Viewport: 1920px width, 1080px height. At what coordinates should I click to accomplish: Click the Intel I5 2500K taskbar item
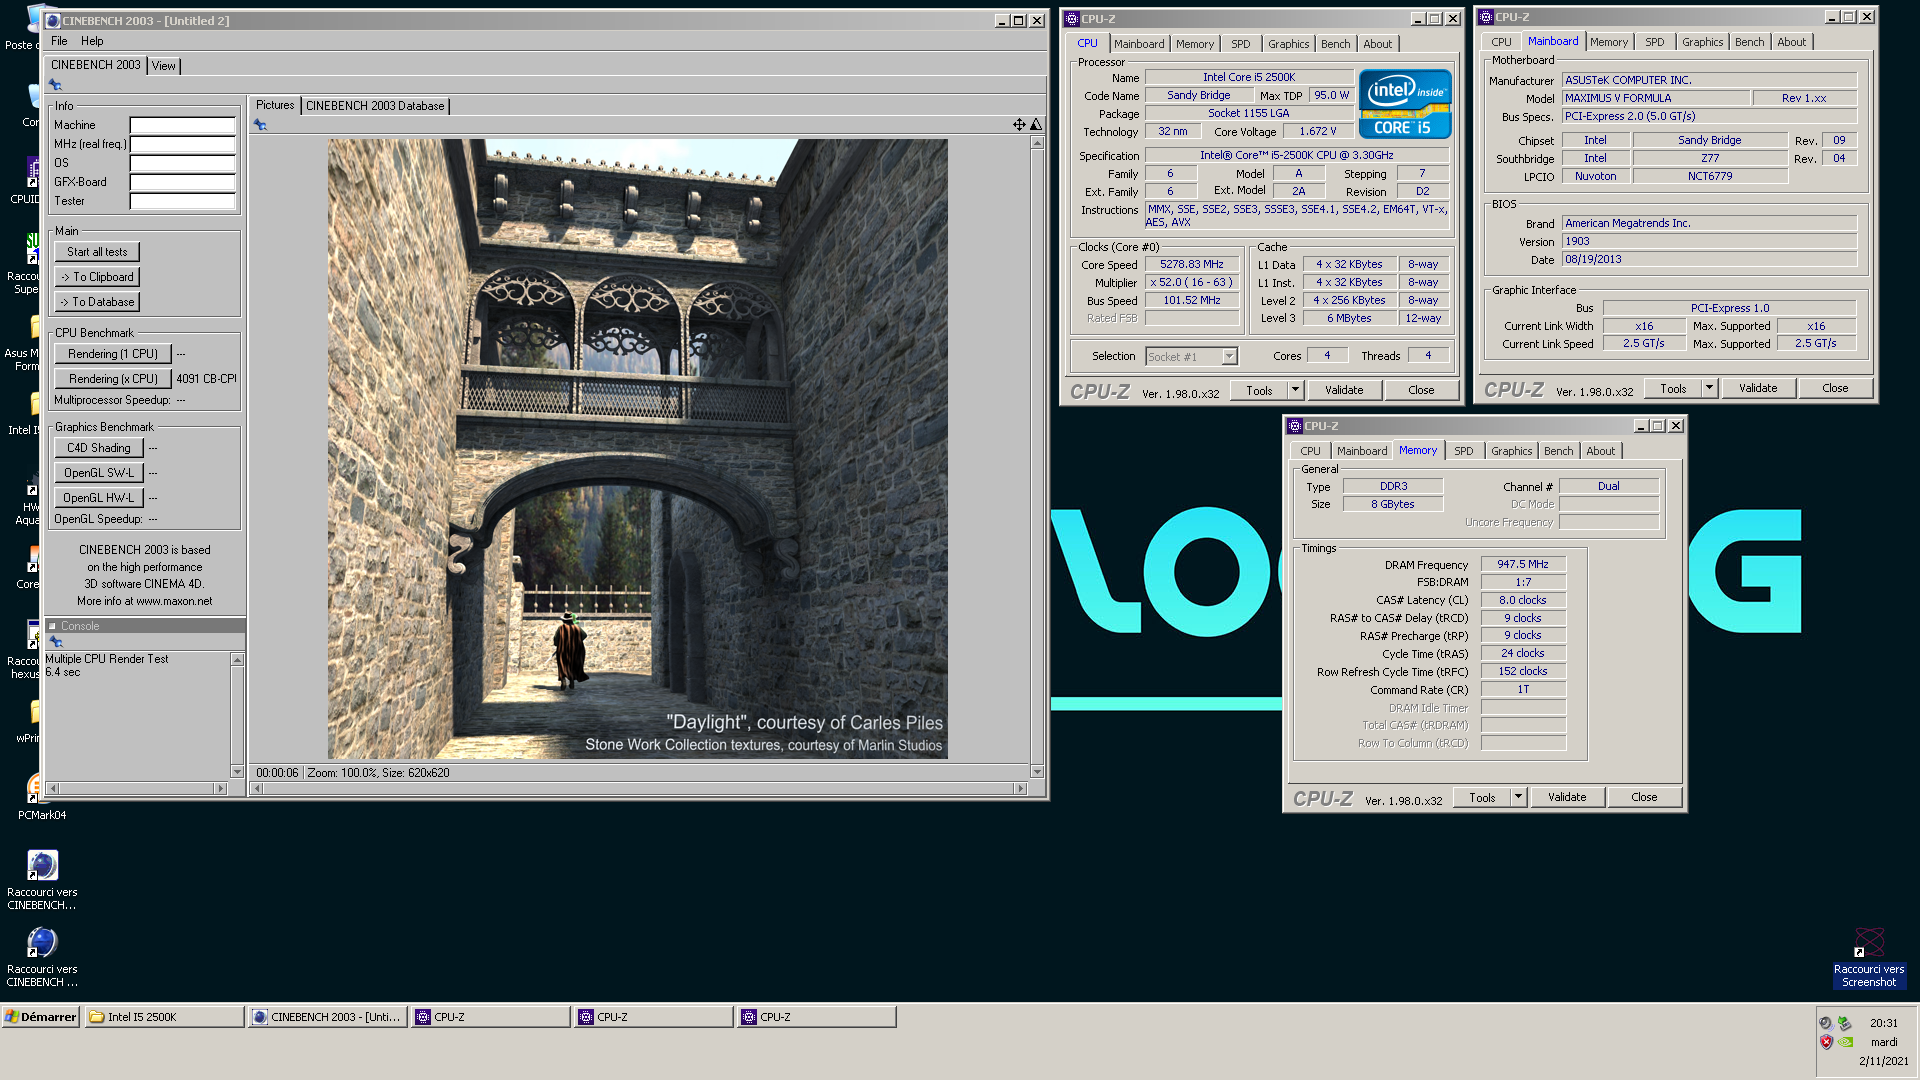(x=164, y=1017)
